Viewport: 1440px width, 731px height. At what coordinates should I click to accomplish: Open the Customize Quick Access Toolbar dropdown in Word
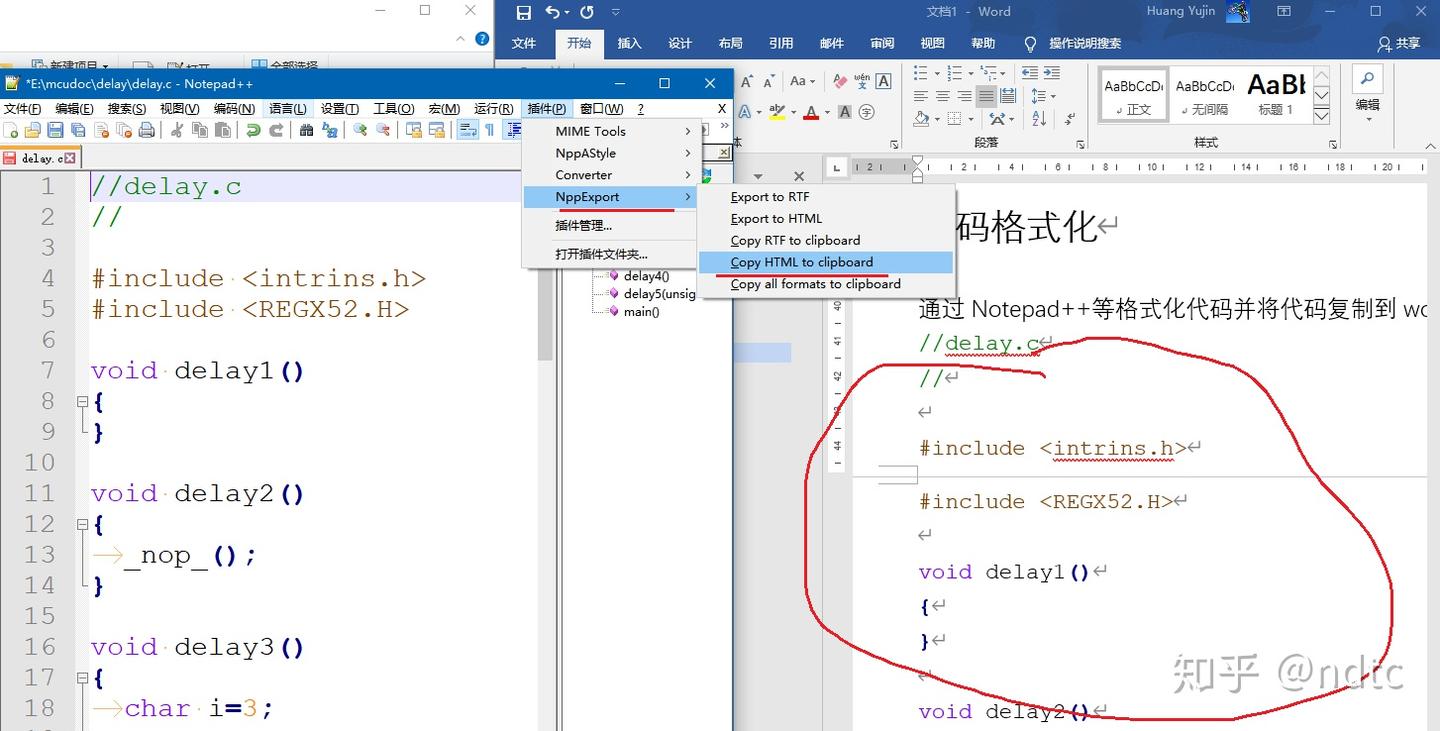click(x=616, y=12)
